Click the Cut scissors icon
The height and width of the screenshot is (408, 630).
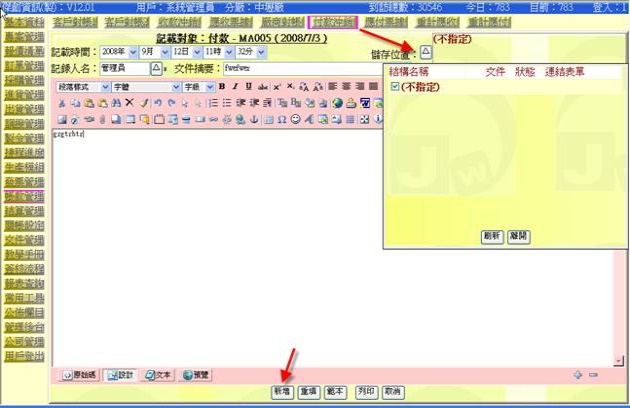pyautogui.click(x=63, y=103)
